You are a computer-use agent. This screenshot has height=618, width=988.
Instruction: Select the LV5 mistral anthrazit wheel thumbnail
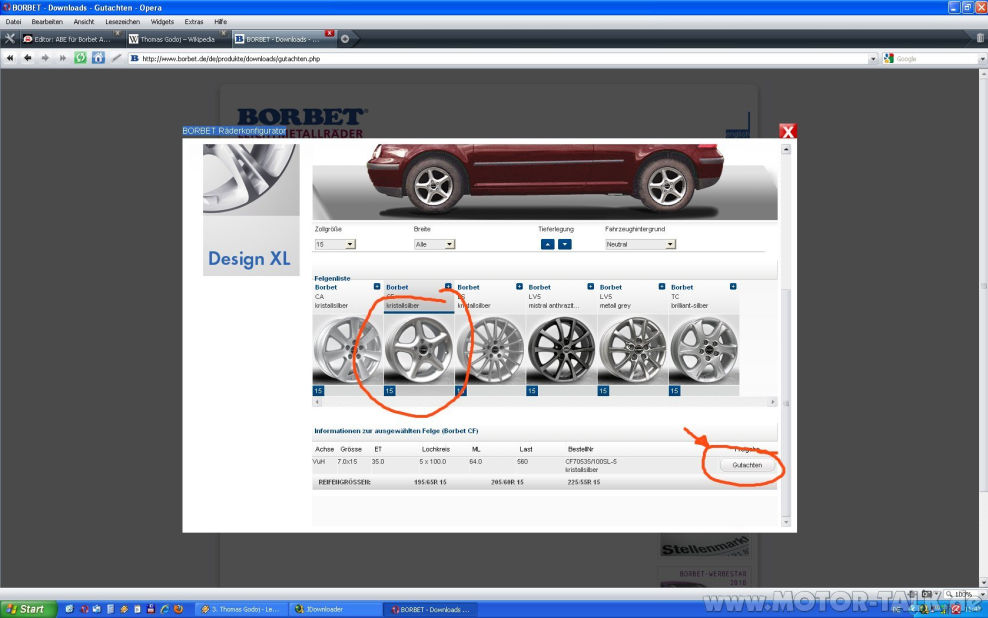coord(561,350)
